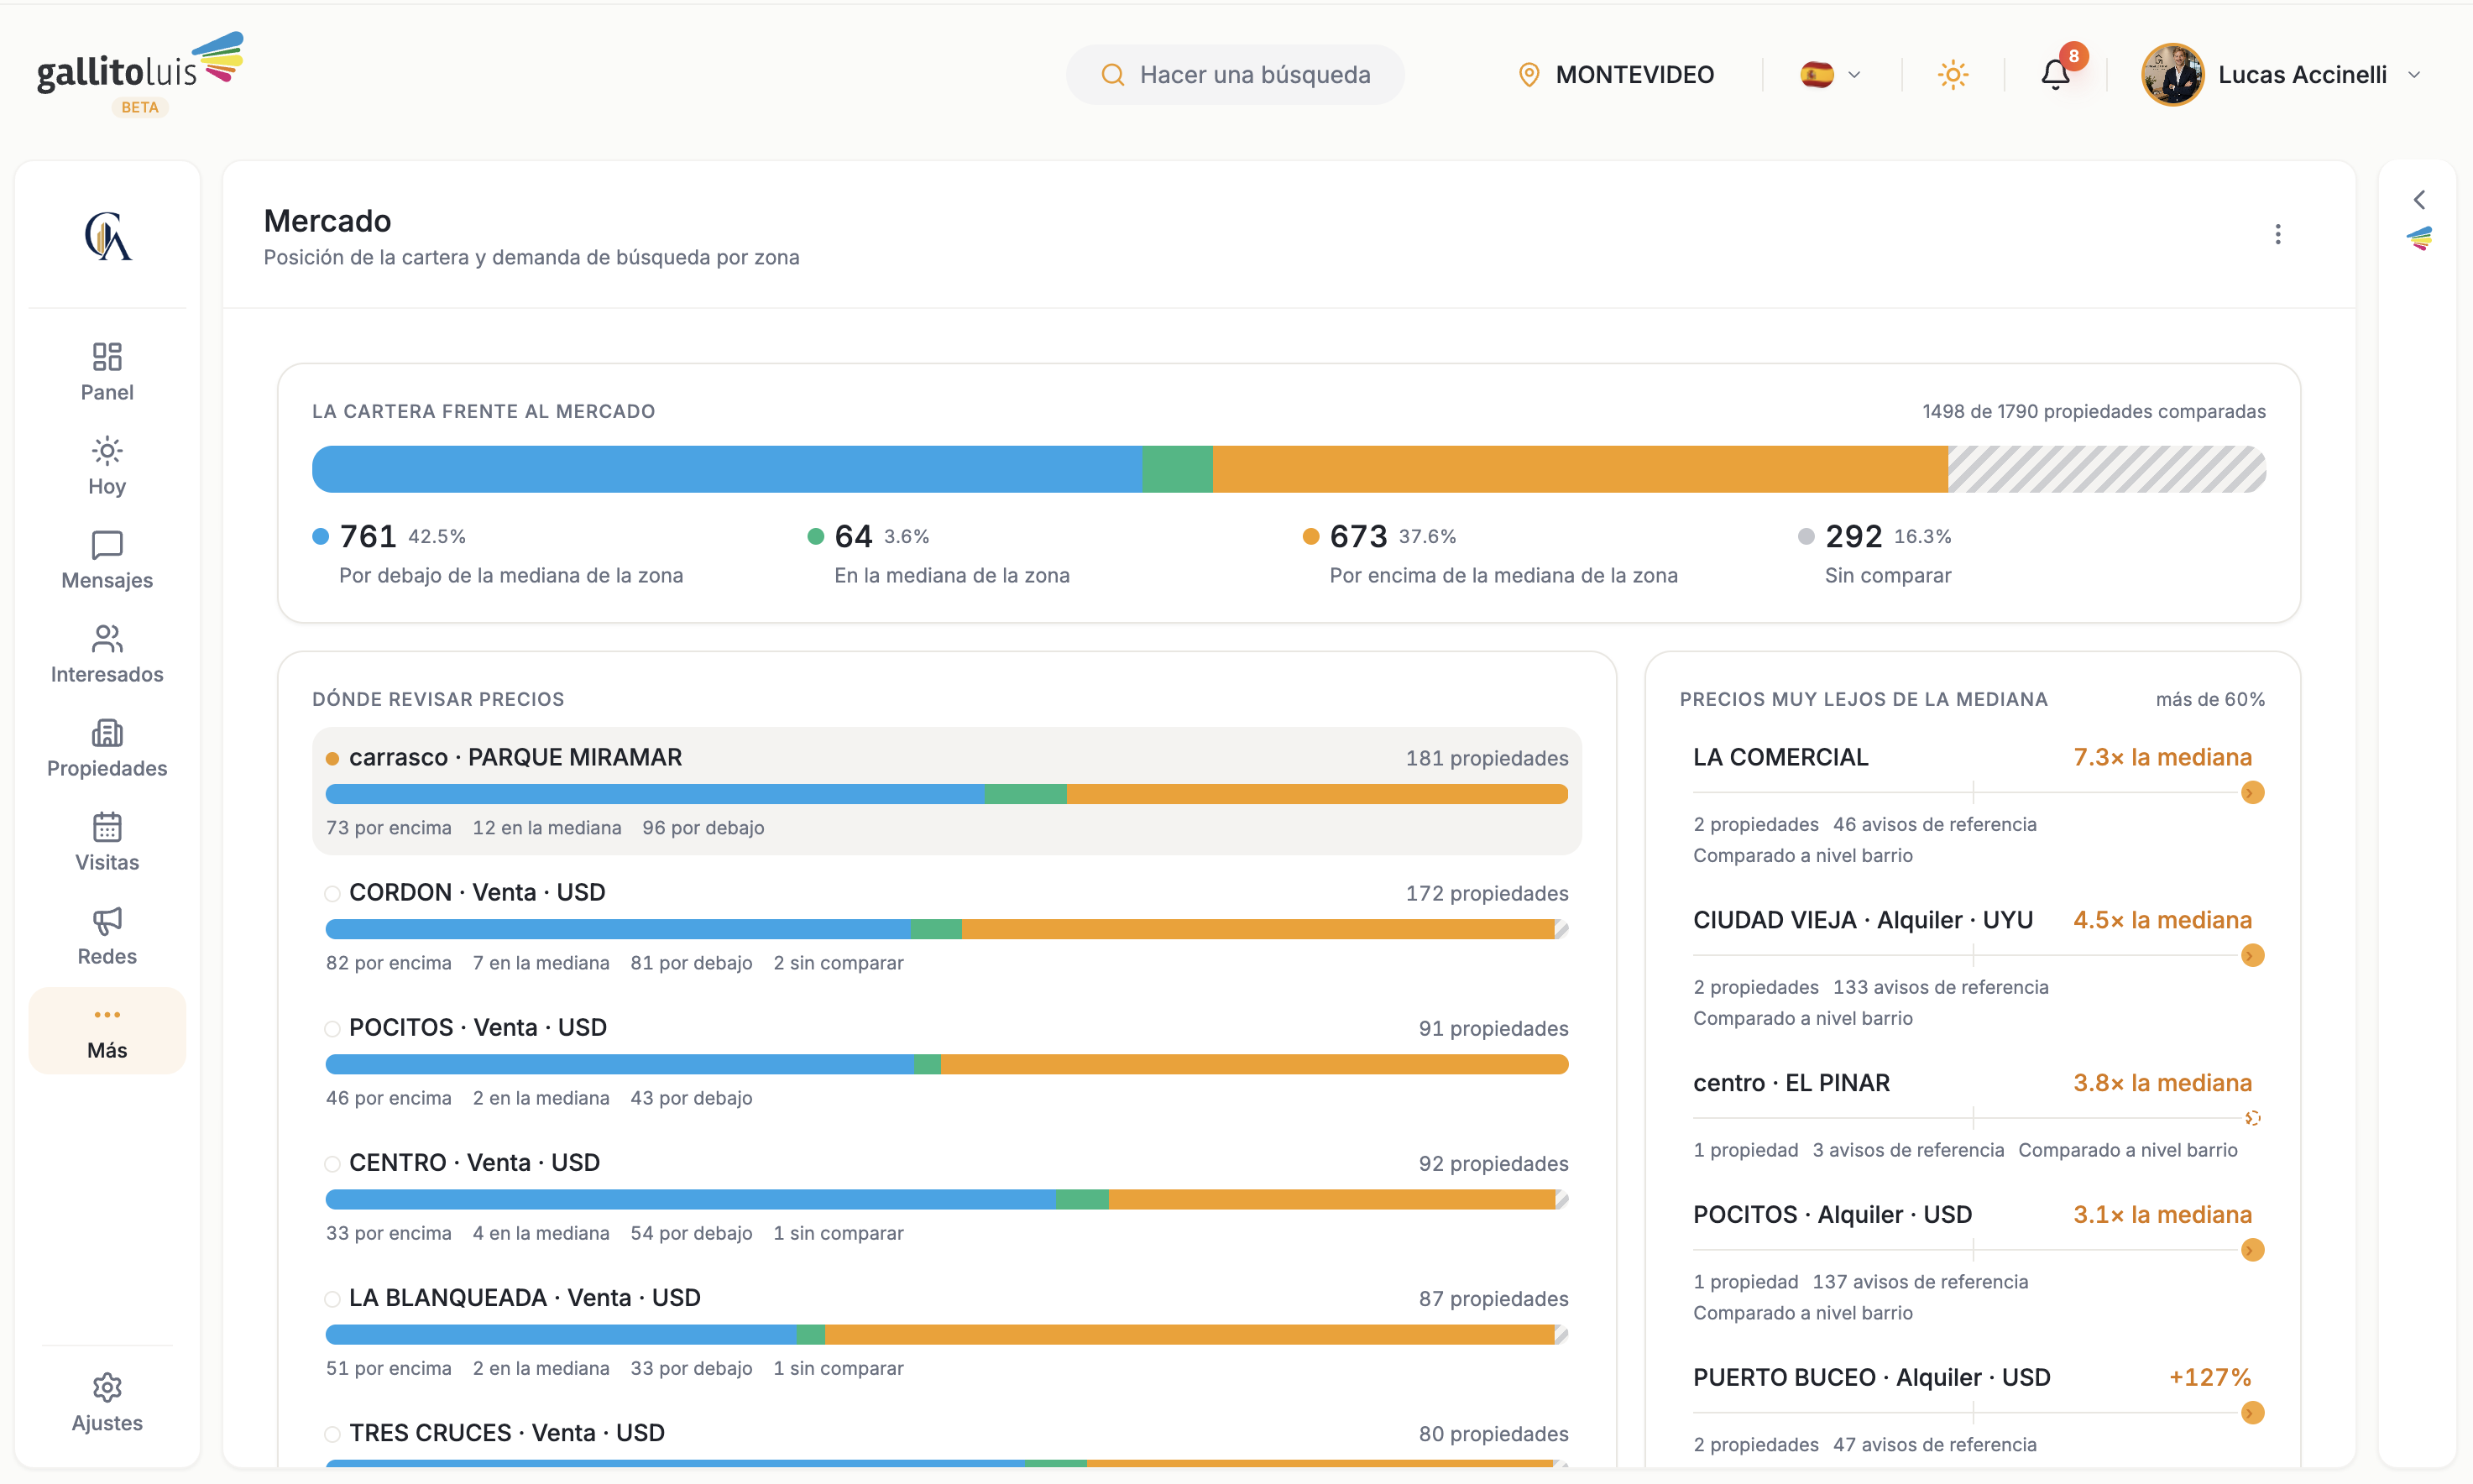The width and height of the screenshot is (2473, 1484).
Task: Open the Mercado three-dot options menu
Action: point(2278,234)
